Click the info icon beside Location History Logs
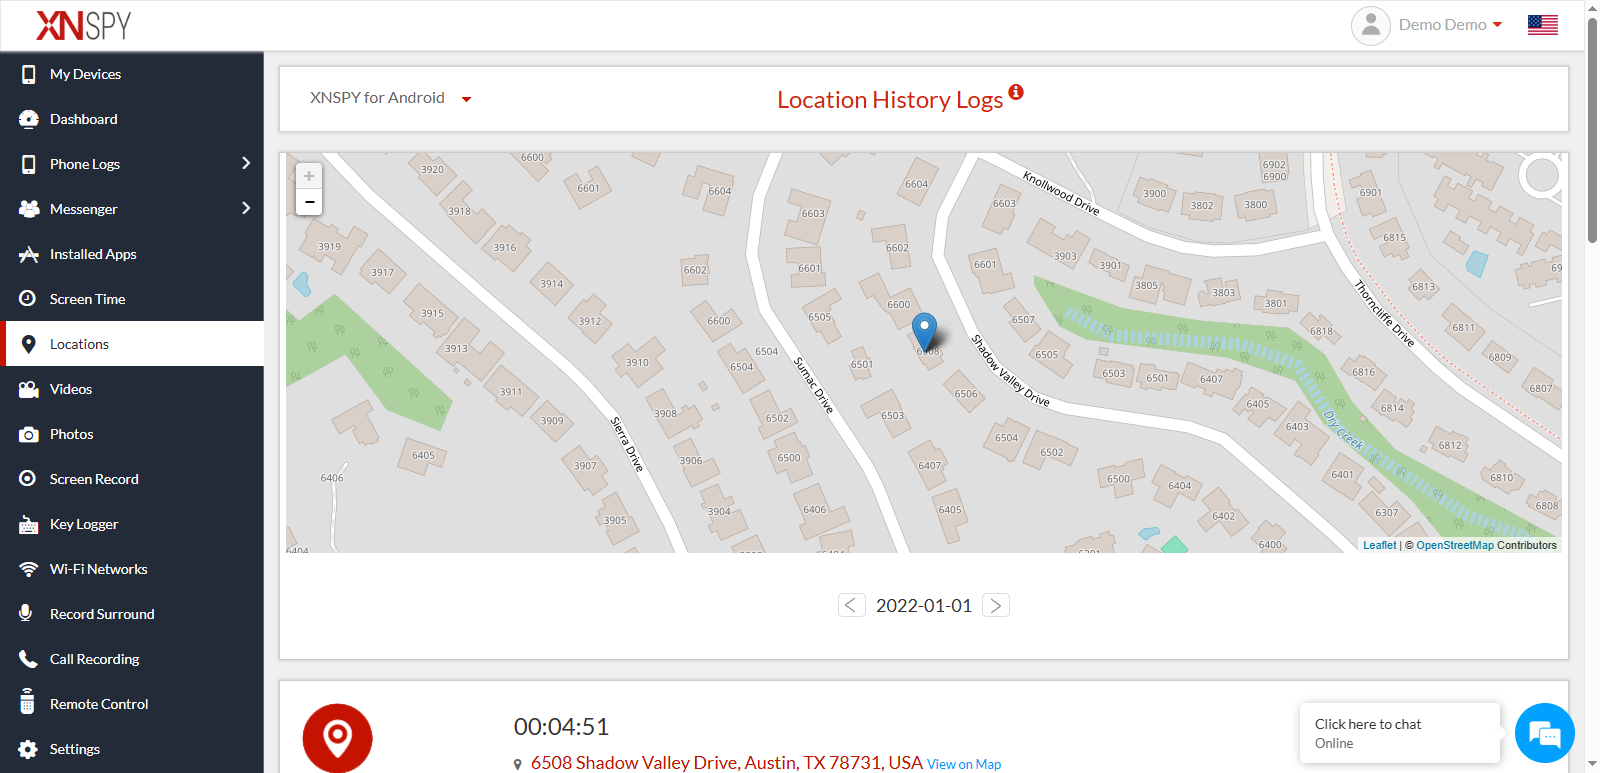1600x773 pixels. click(1016, 92)
